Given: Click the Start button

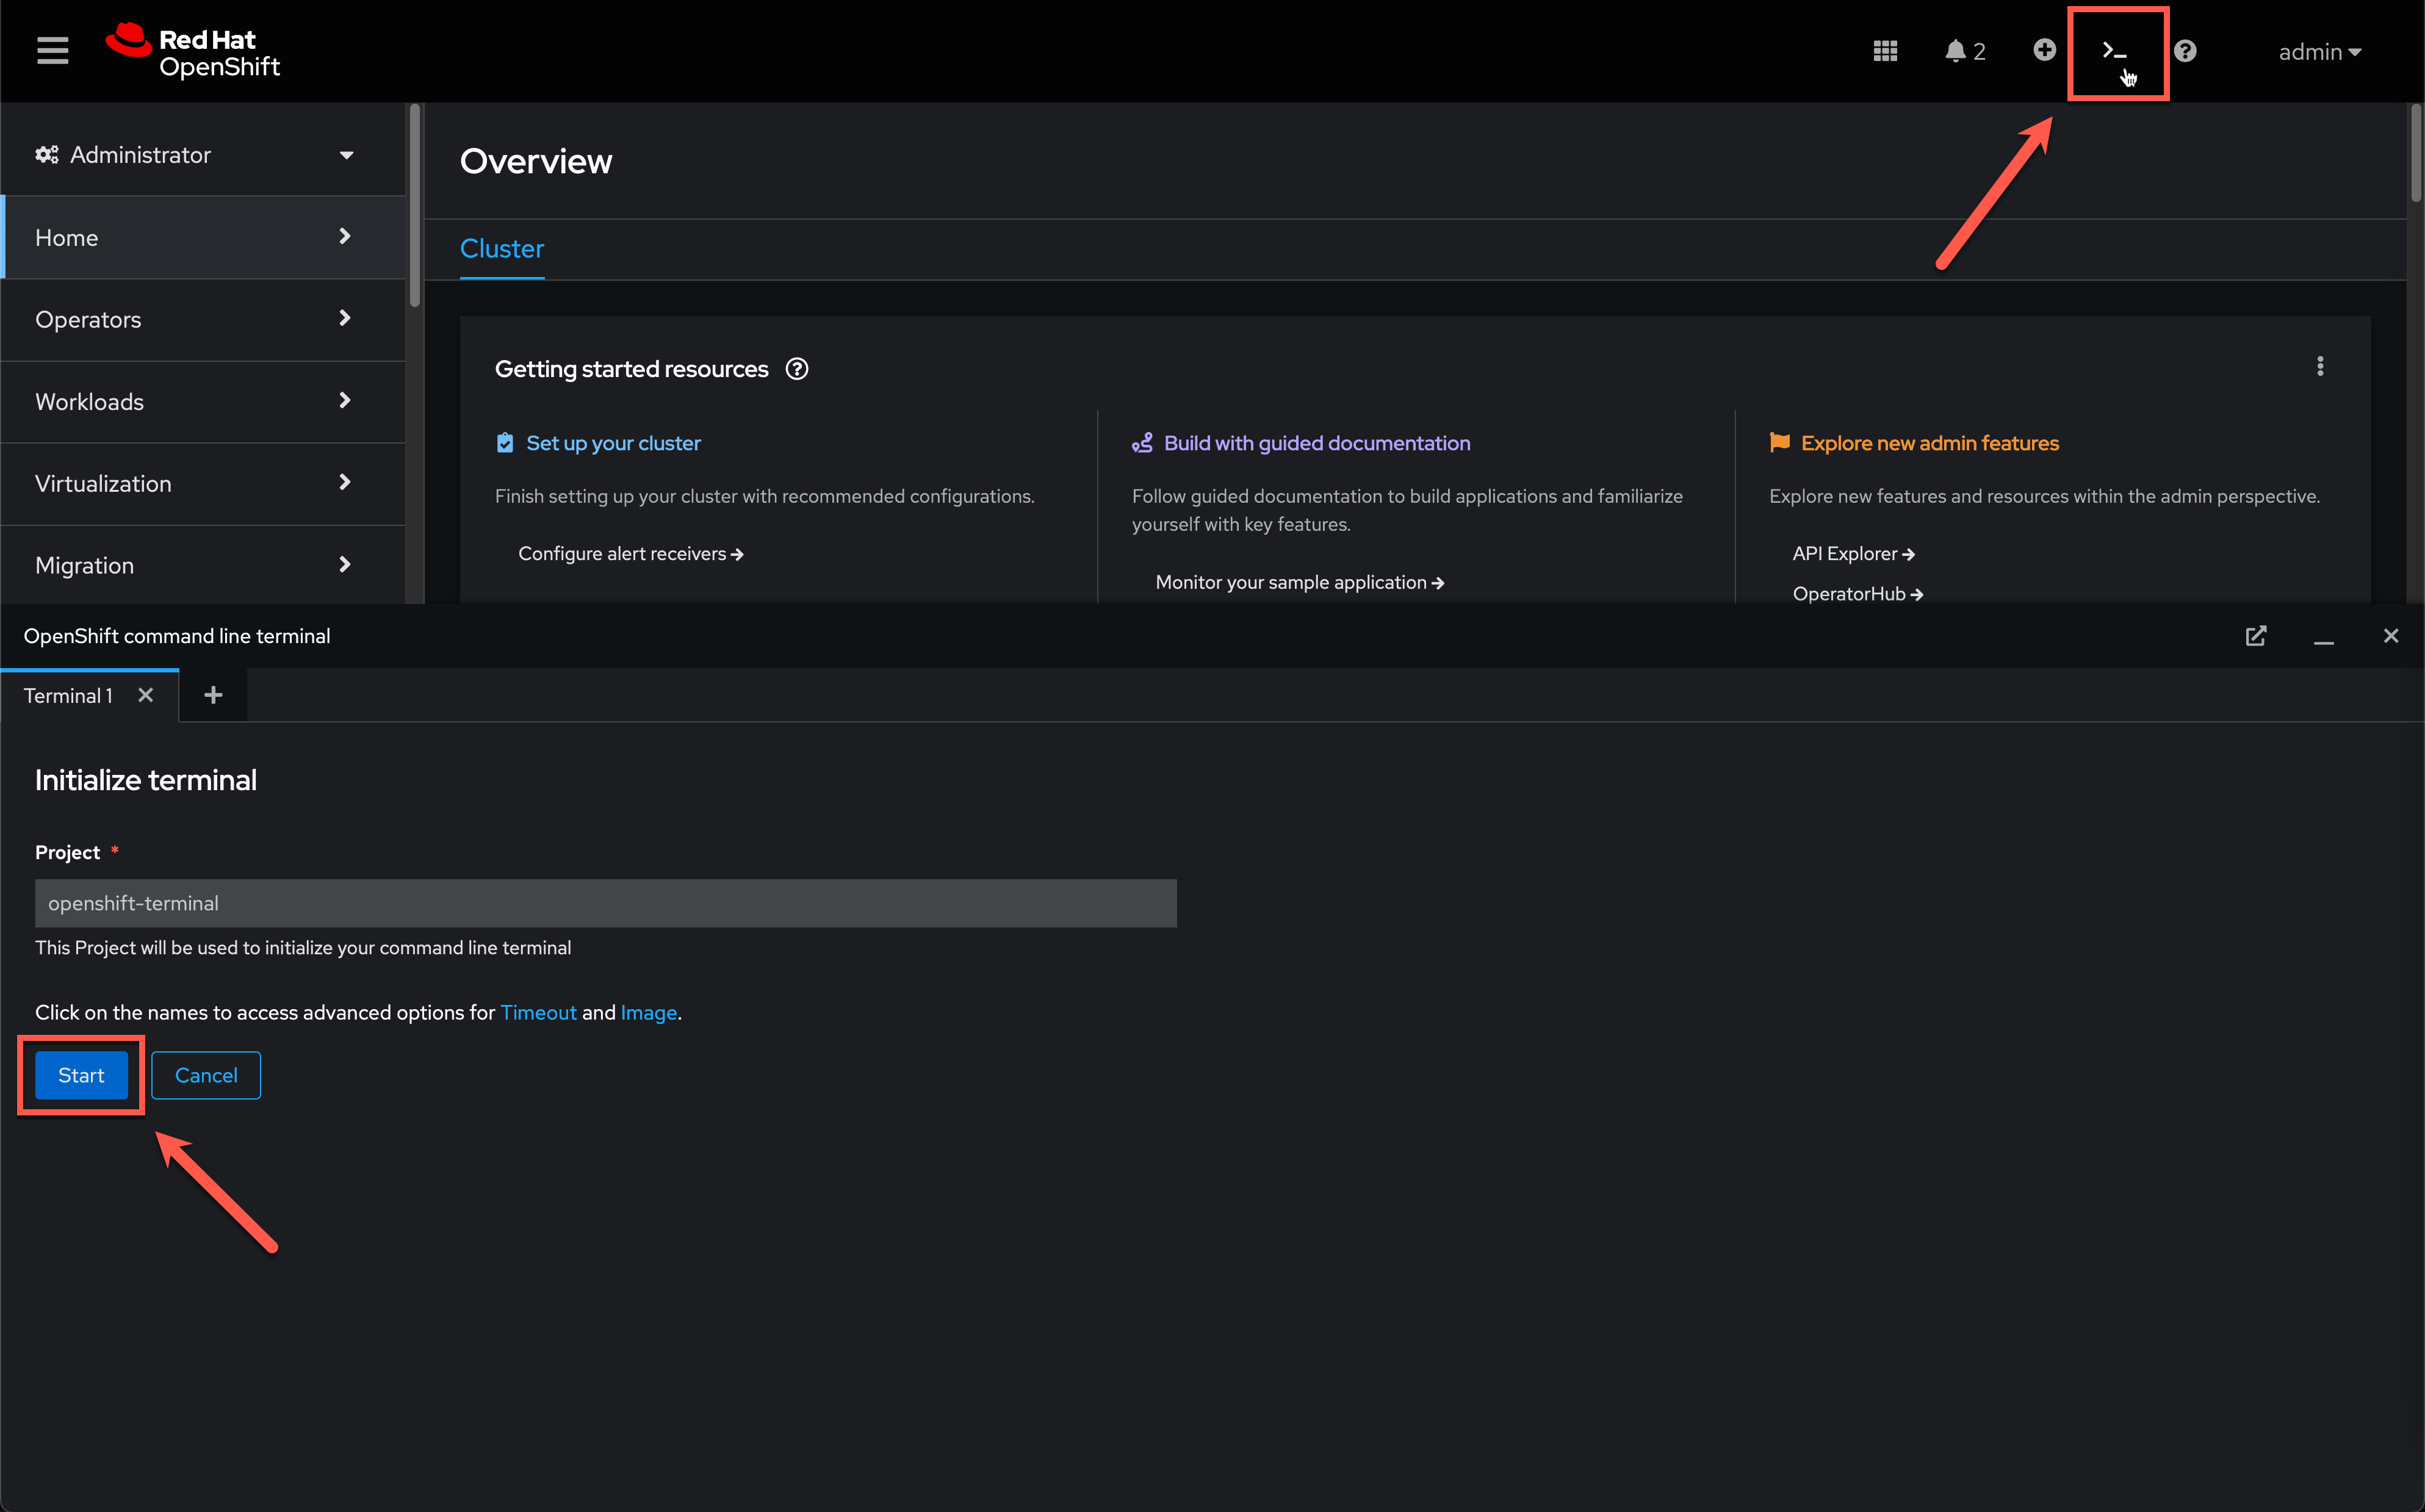Looking at the screenshot, I should tap(81, 1075).
